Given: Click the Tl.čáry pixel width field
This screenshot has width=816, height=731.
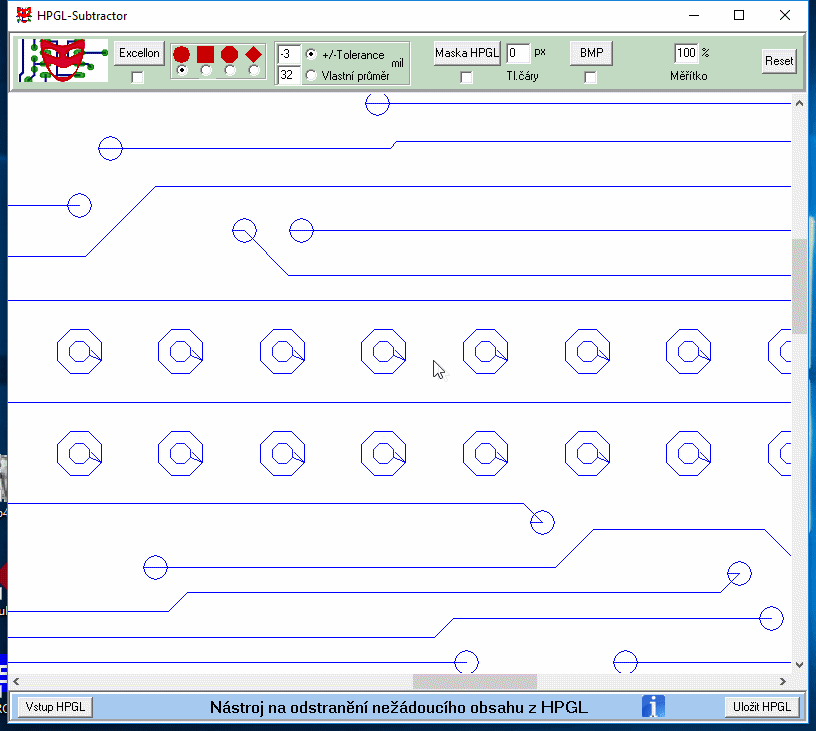Looking at the screenshot, I should [518, 53].
